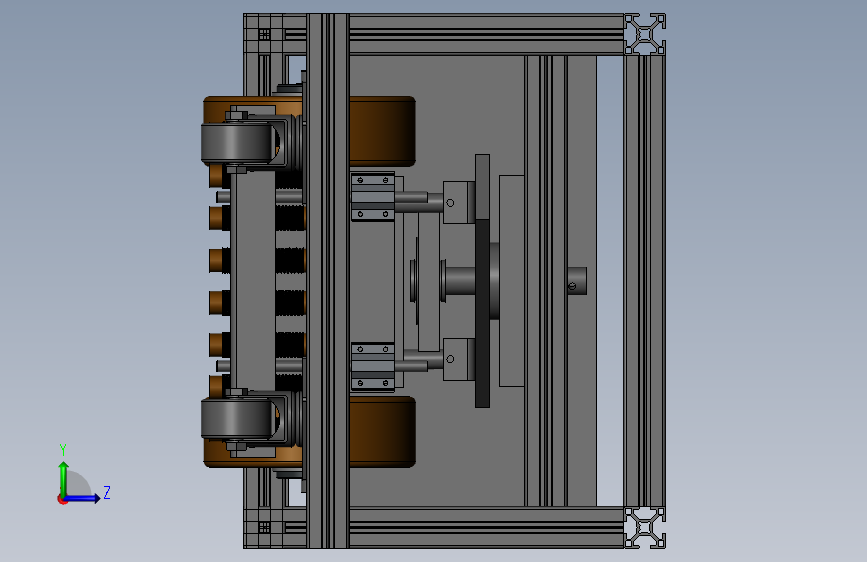Image resolution: width=867 pixels, height=562 pixels.
Task: Select the lower grey caster wheel
Action: tap(239, 420)
